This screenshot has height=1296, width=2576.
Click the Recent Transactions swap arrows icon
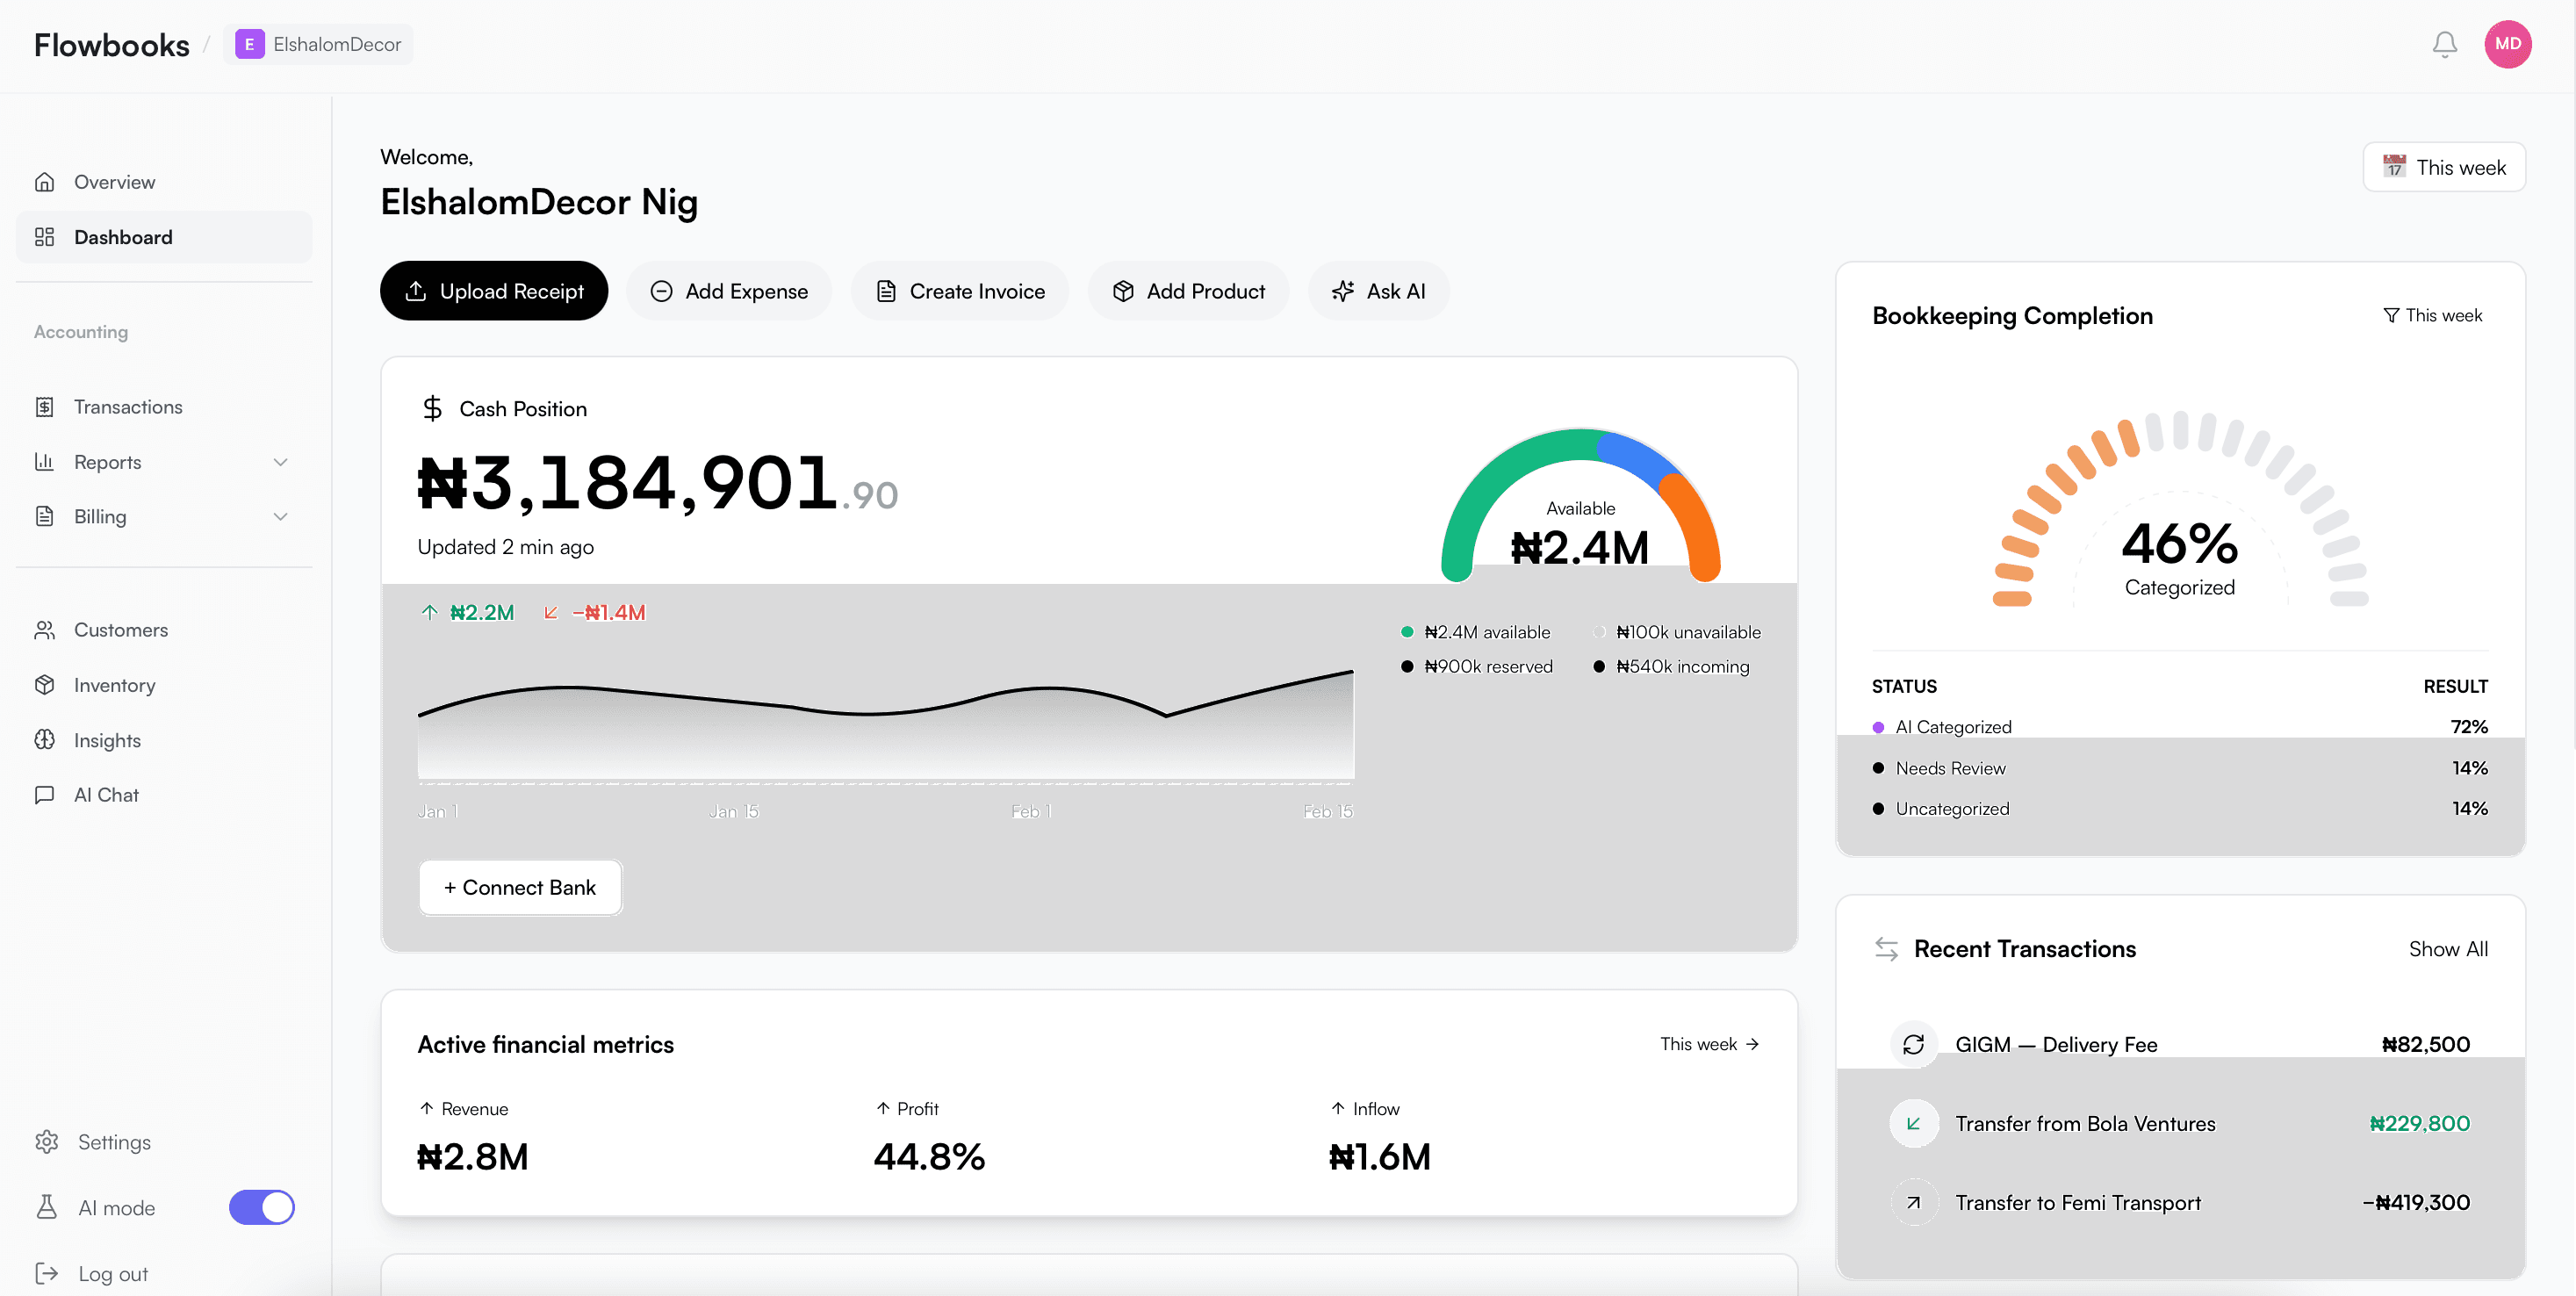coord(1886,949)
